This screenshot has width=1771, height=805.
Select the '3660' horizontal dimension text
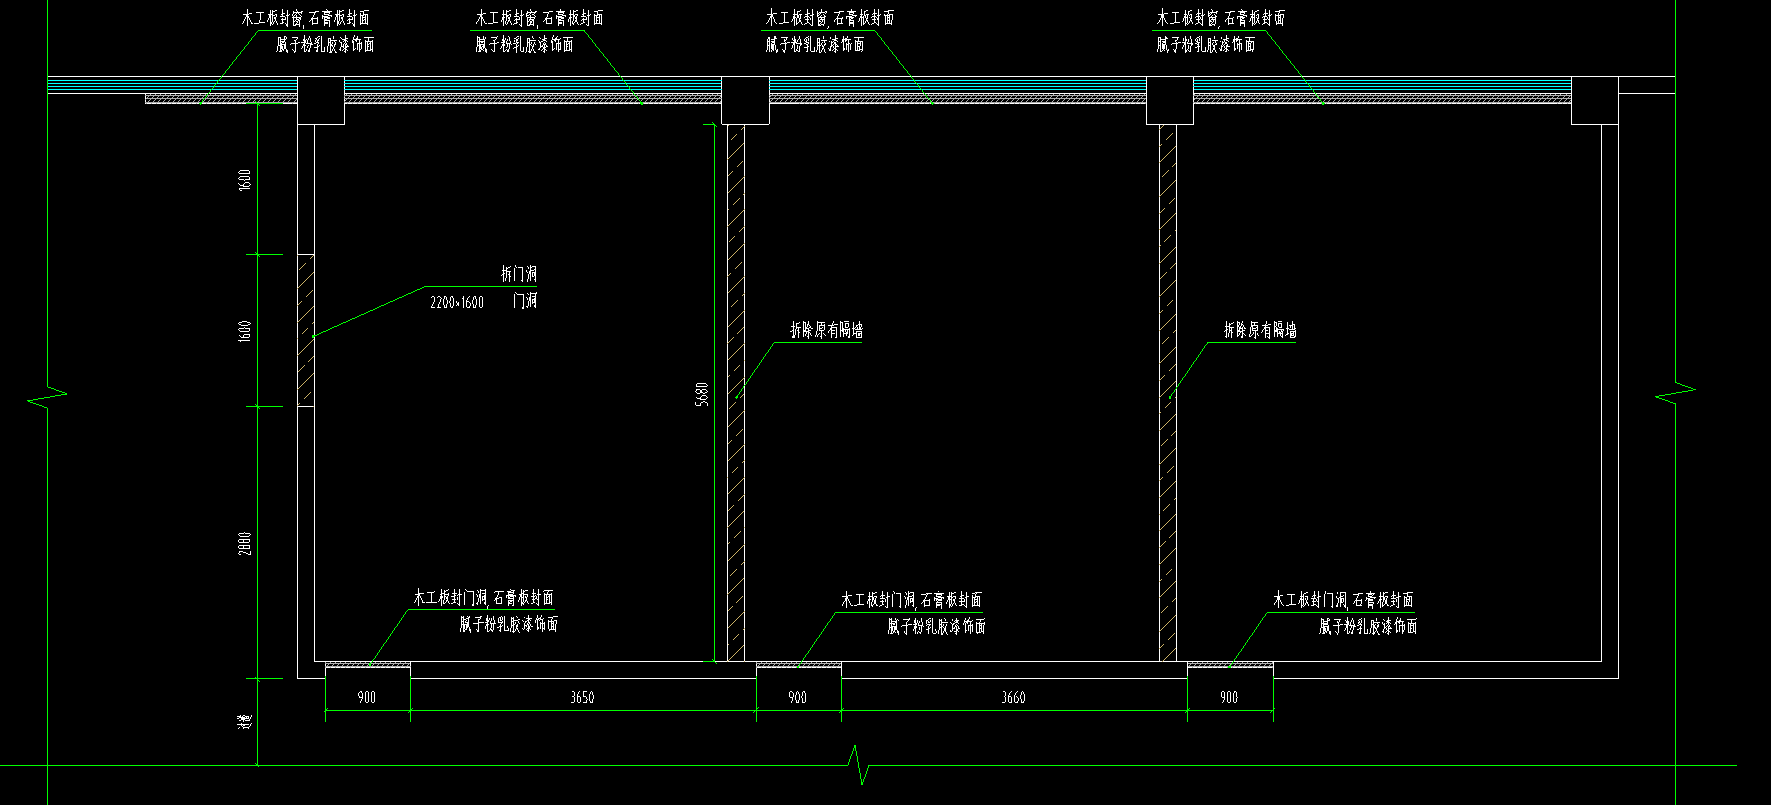(x=1013, y=697)
